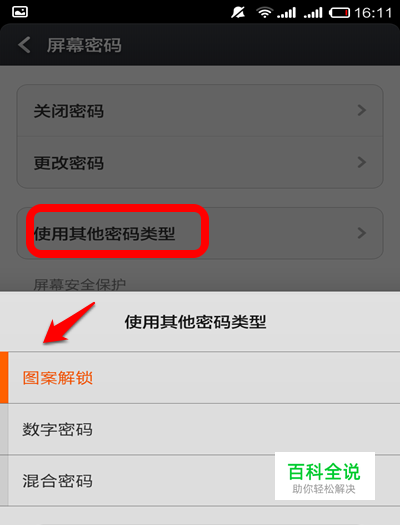Open the screenshot notification icon
The image size is (400, 525).
pos(20,12)
